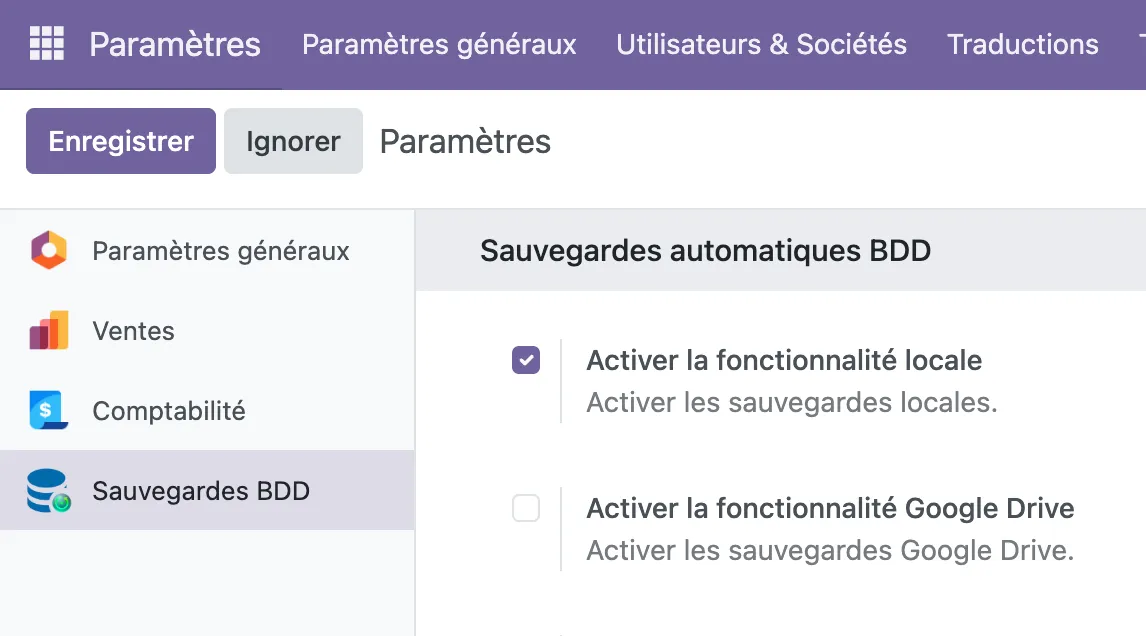The image size is (1146, 636).
Task: Open Paramètres généraux in the top navbar
Action: click(439, 45)
